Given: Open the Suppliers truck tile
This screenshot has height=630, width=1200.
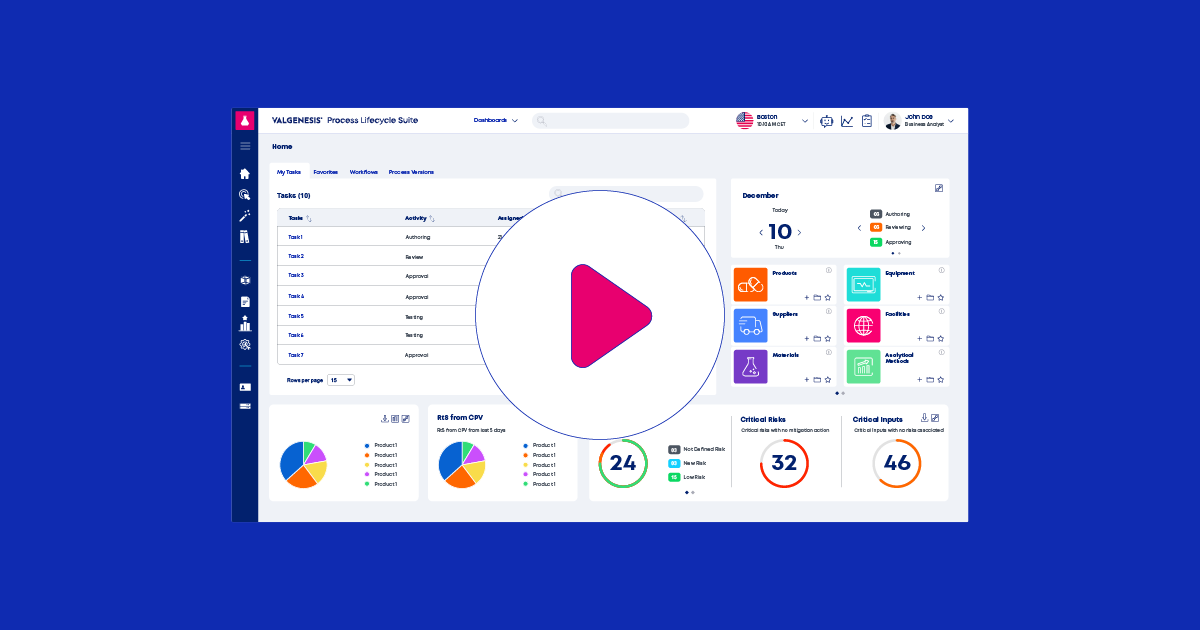Looking at the screenshot, I should pos(750,326).
